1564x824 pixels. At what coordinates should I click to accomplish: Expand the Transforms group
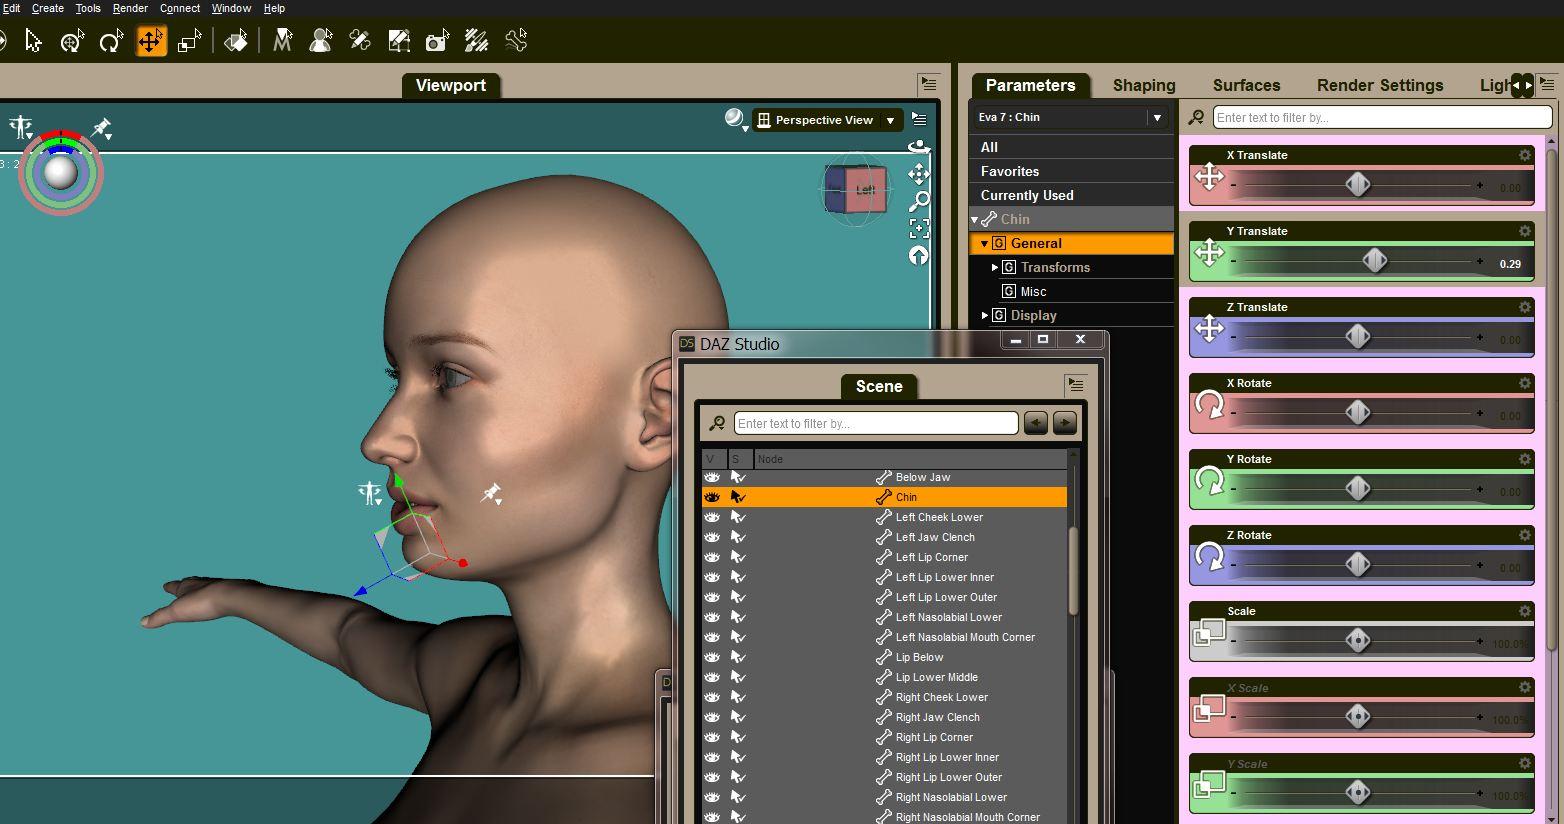click(x=995, y=267)
